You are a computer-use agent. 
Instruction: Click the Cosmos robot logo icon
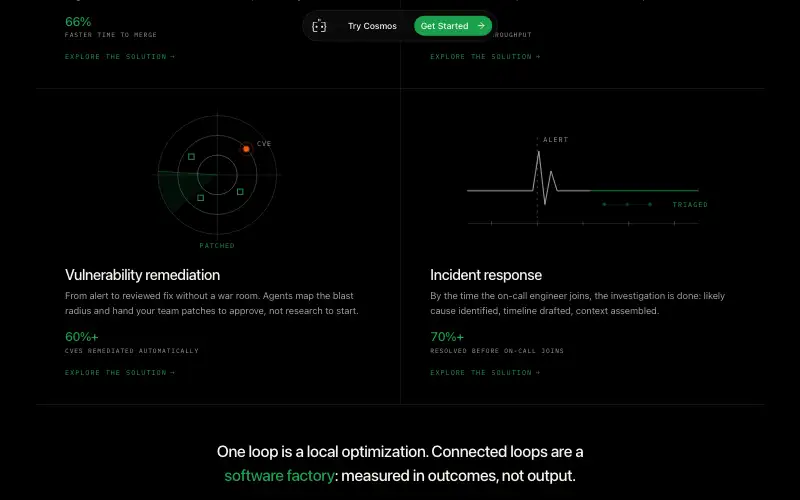click(319, 26)
